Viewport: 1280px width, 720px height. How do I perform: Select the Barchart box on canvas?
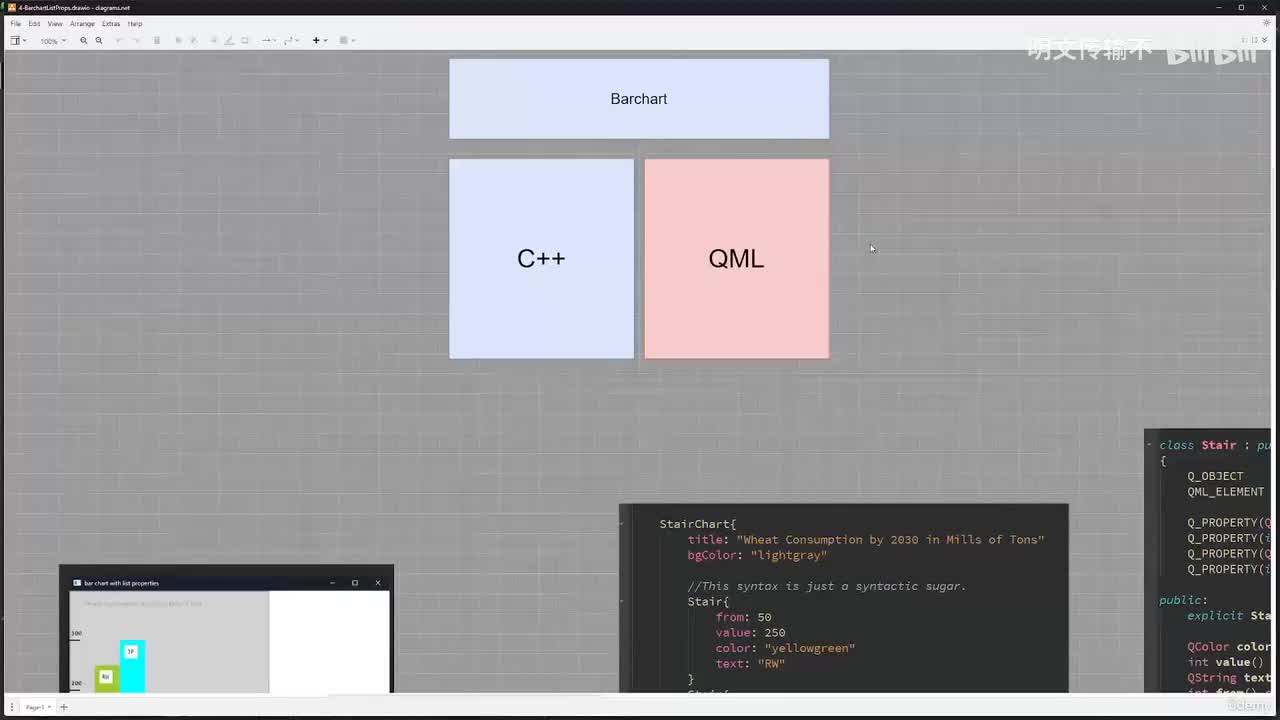point(639,99)
